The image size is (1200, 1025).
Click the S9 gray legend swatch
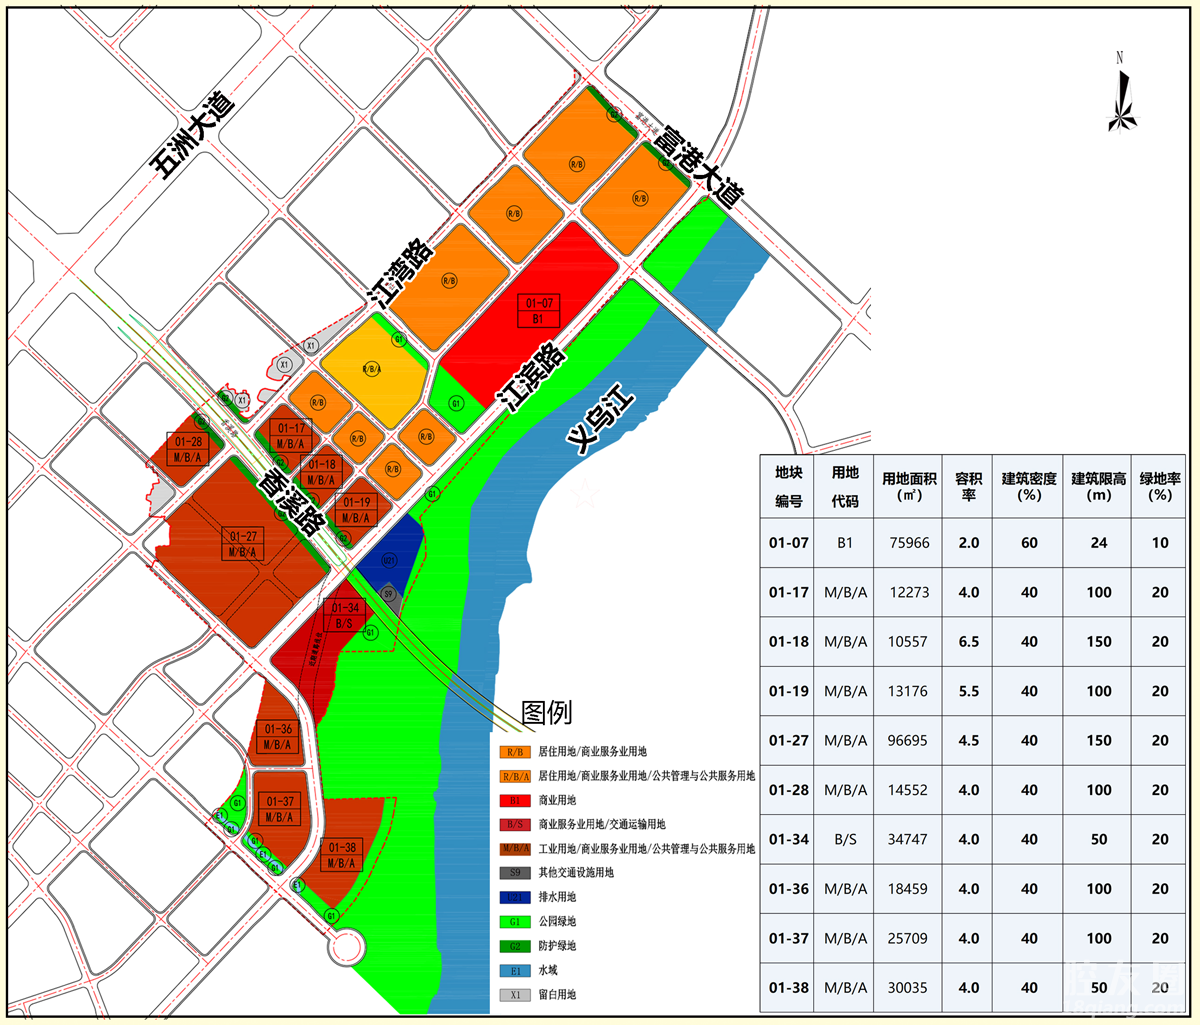515,873
